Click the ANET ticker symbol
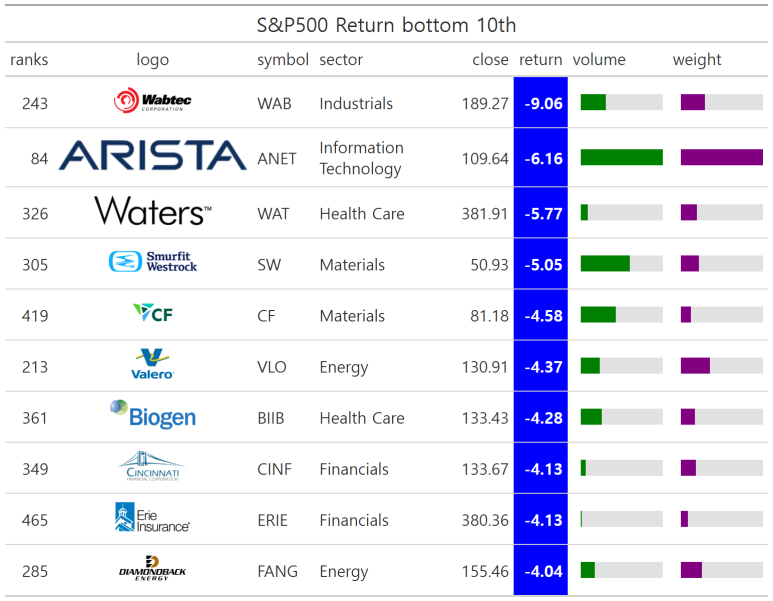Screen dimensions: 773x601 tap(277, 159)
